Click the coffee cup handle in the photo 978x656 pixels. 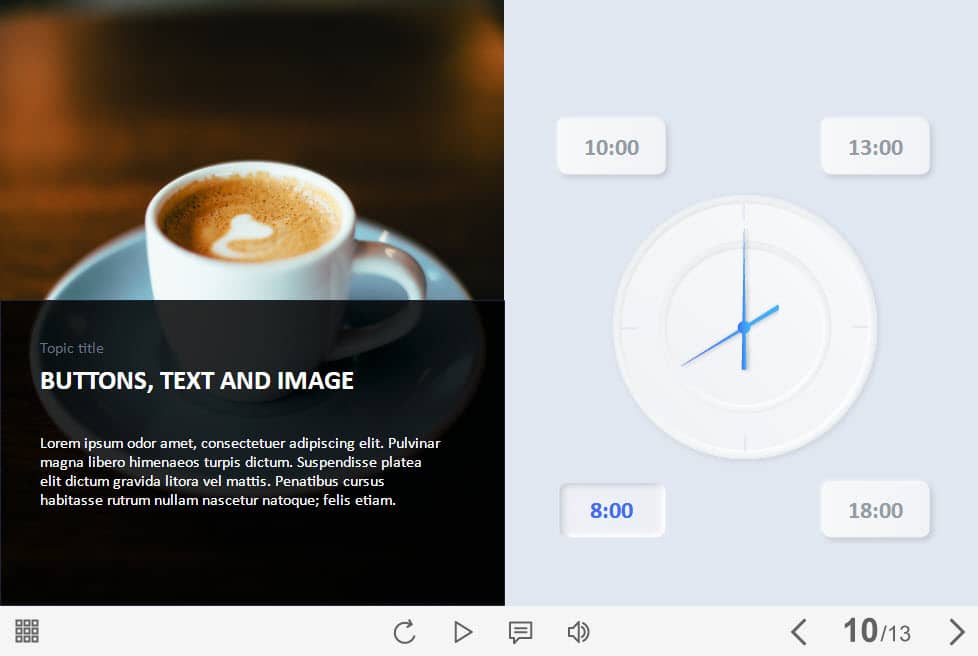(393, 290)
